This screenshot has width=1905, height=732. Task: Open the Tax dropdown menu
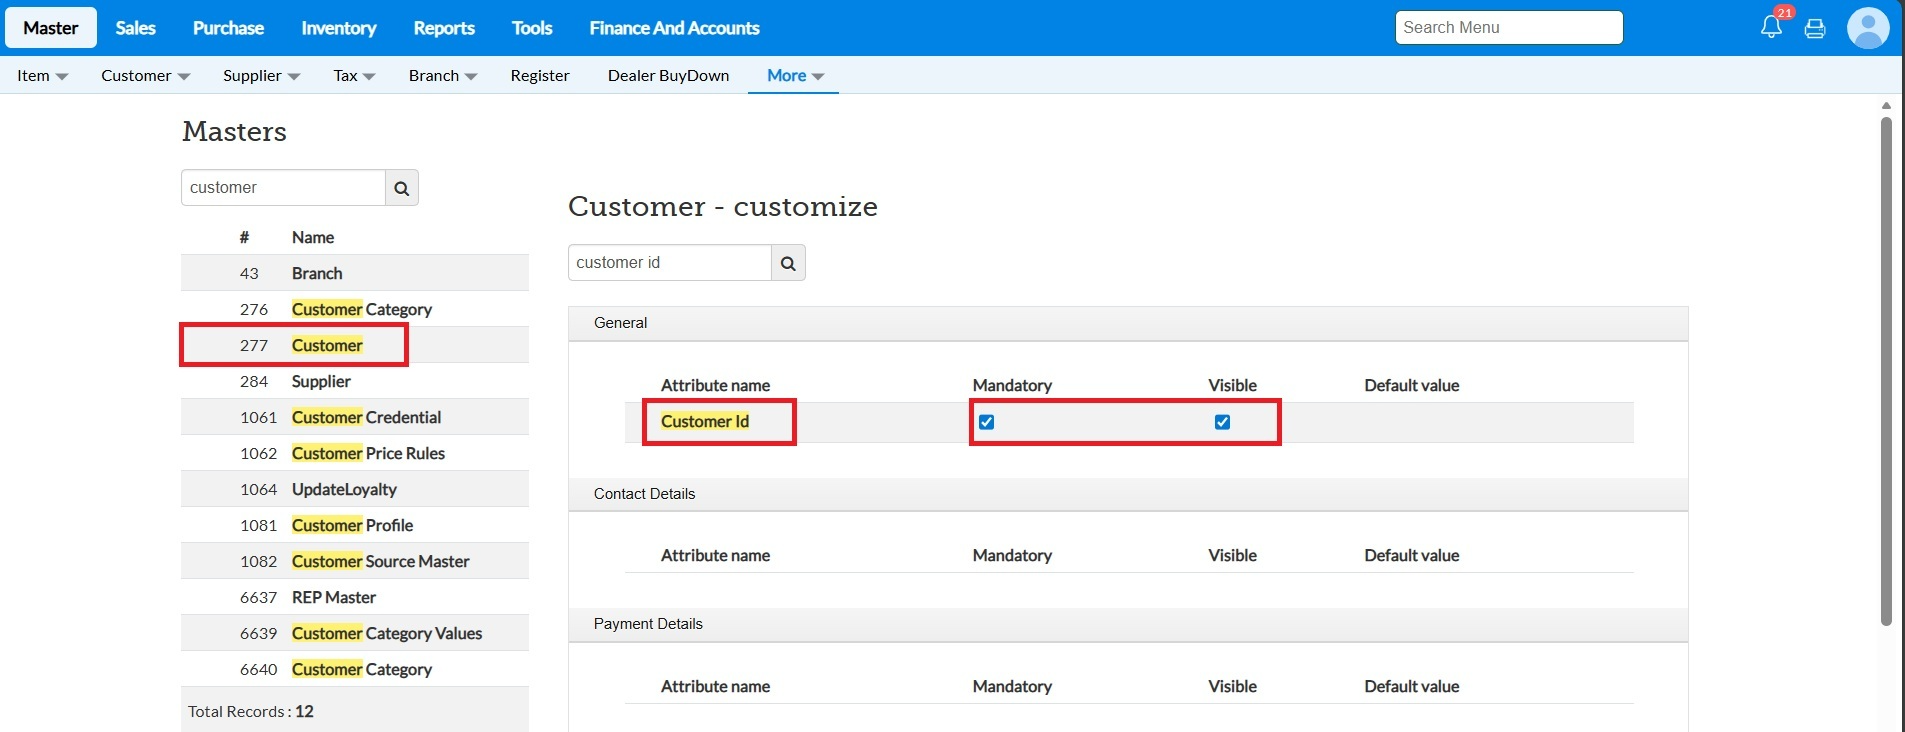click(354, 76)
